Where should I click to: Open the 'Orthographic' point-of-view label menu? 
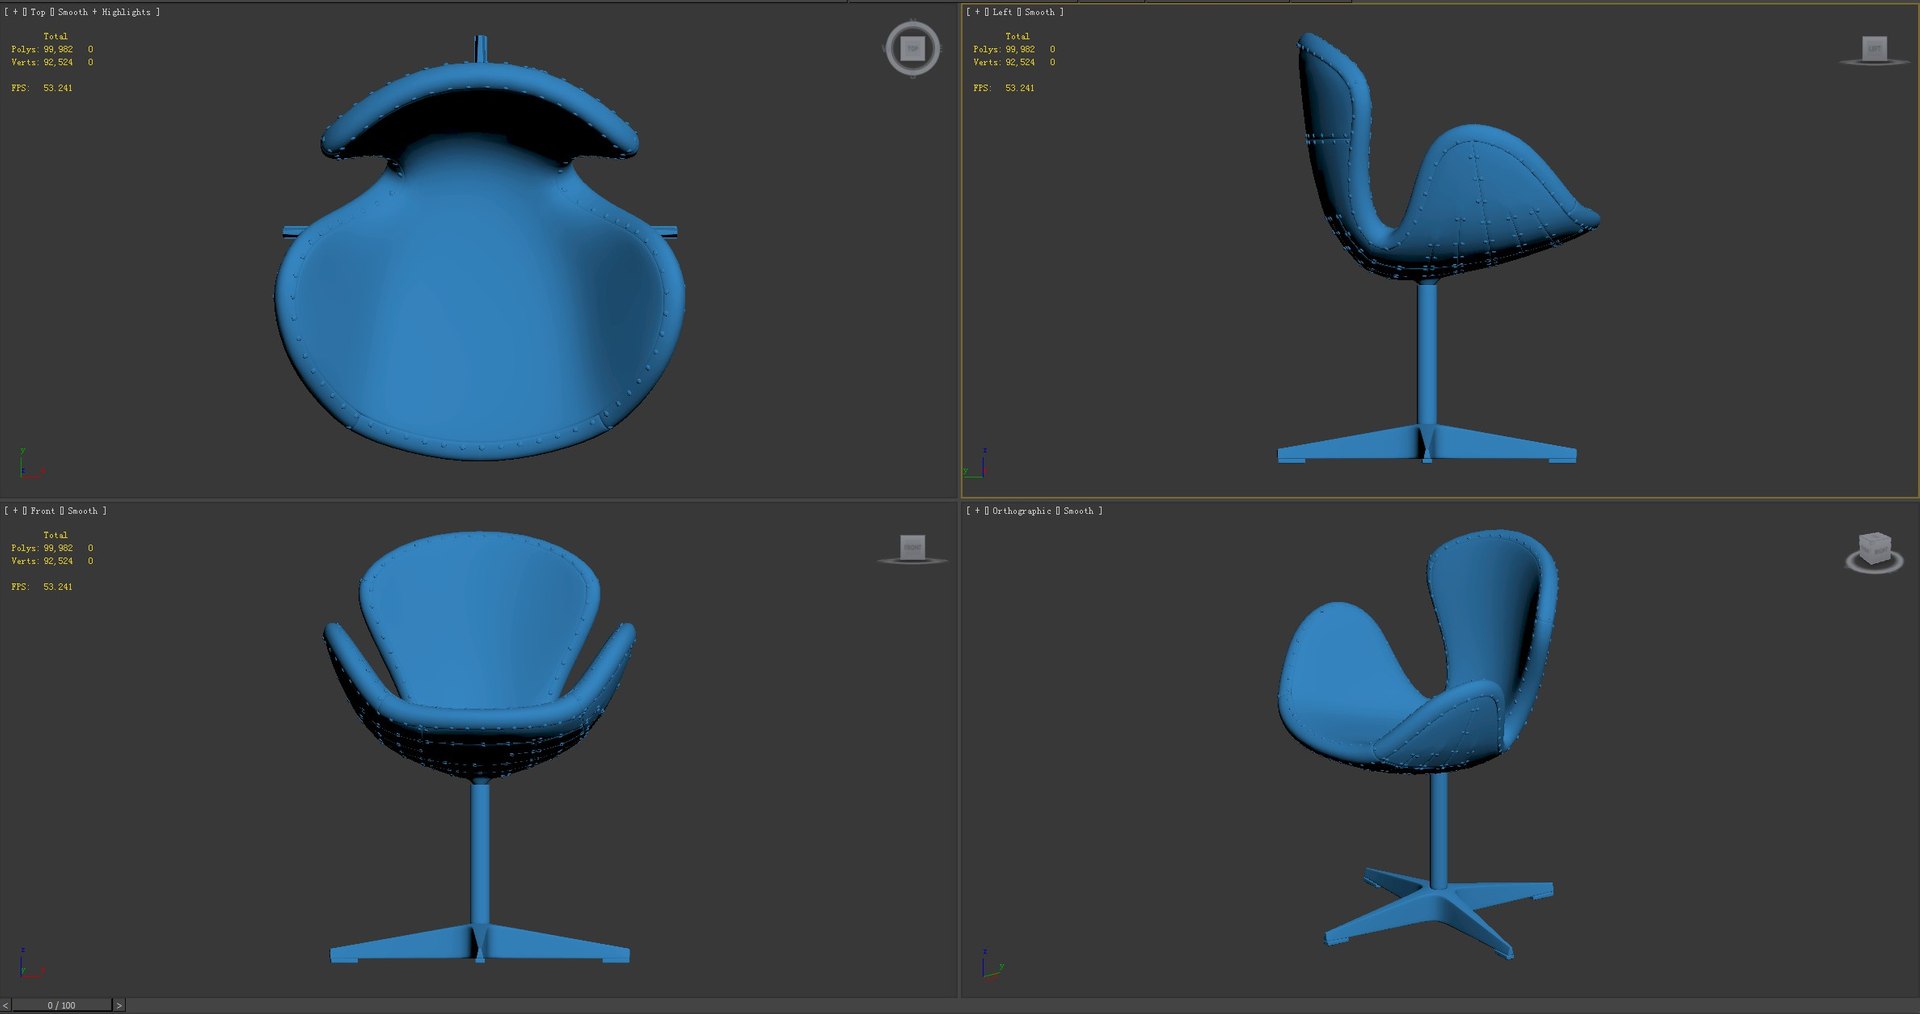[1021, 511]
